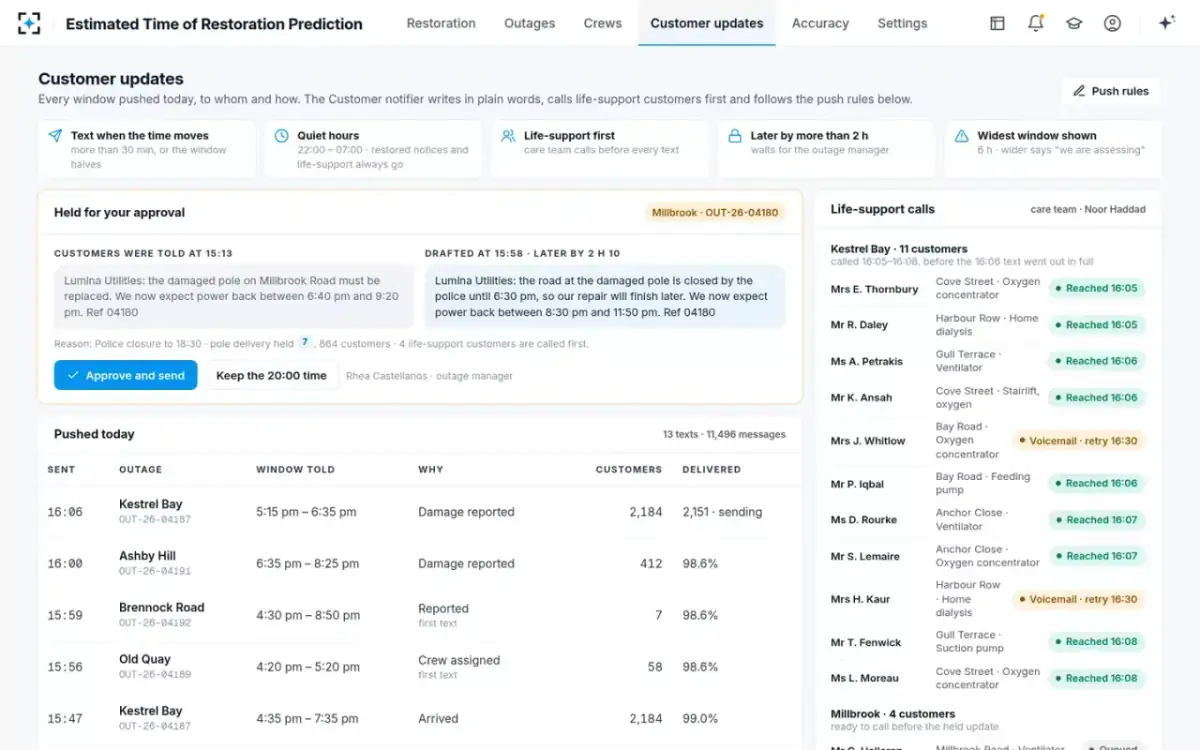
Task: Click the sparkle assistant icon
Action: (1166, 23)
